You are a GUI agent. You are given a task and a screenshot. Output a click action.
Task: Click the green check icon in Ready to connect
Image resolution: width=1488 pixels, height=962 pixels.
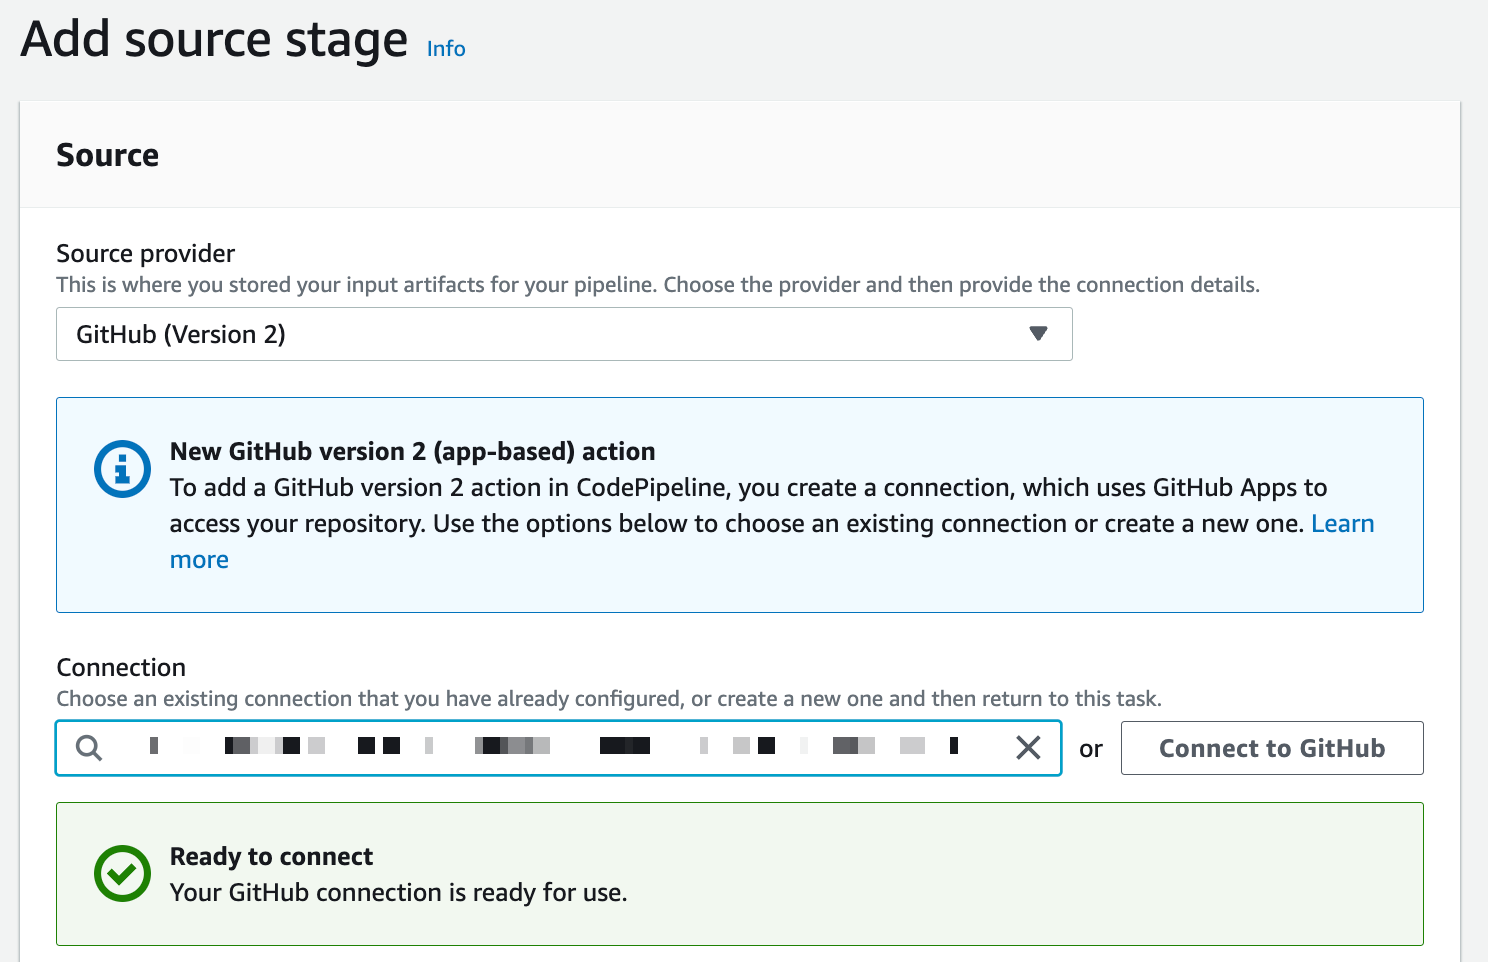[x=122, y=874]
